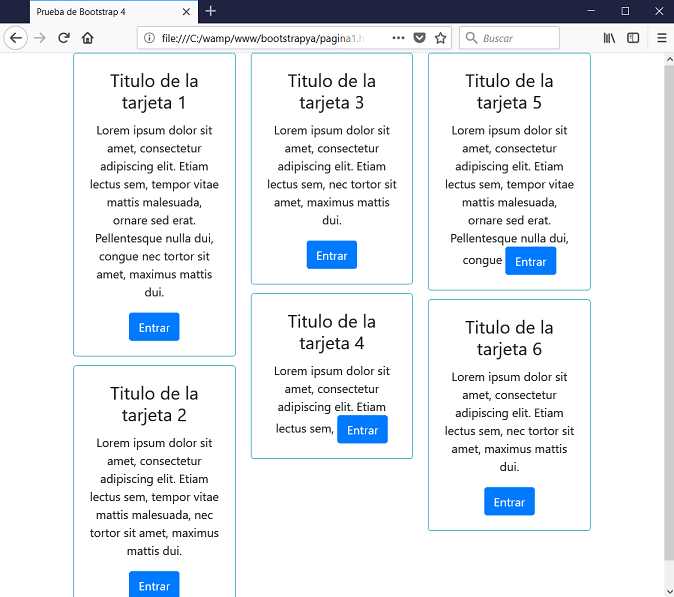Click the scrollbar down arrow
Image resolution: width=674 pixels, height=597 pixels.
coord(669,591)
